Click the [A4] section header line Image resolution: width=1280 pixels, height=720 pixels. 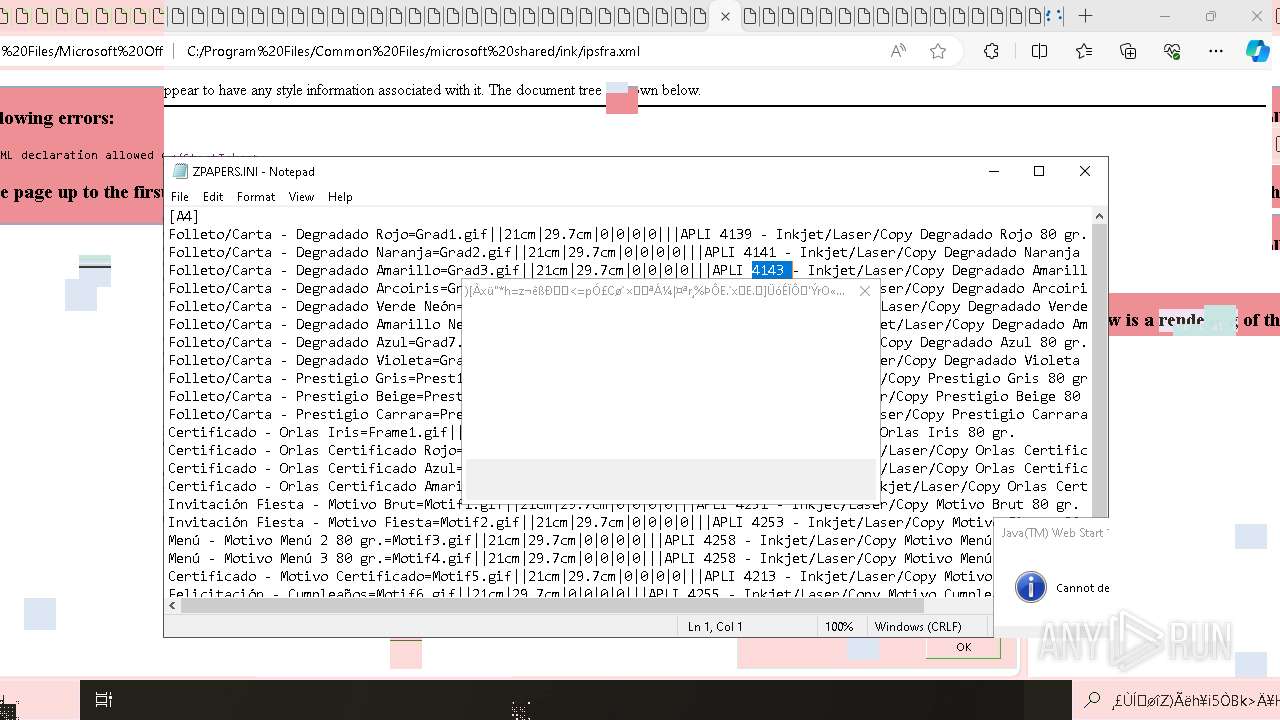pyautogui.click(x=184, y=216)
